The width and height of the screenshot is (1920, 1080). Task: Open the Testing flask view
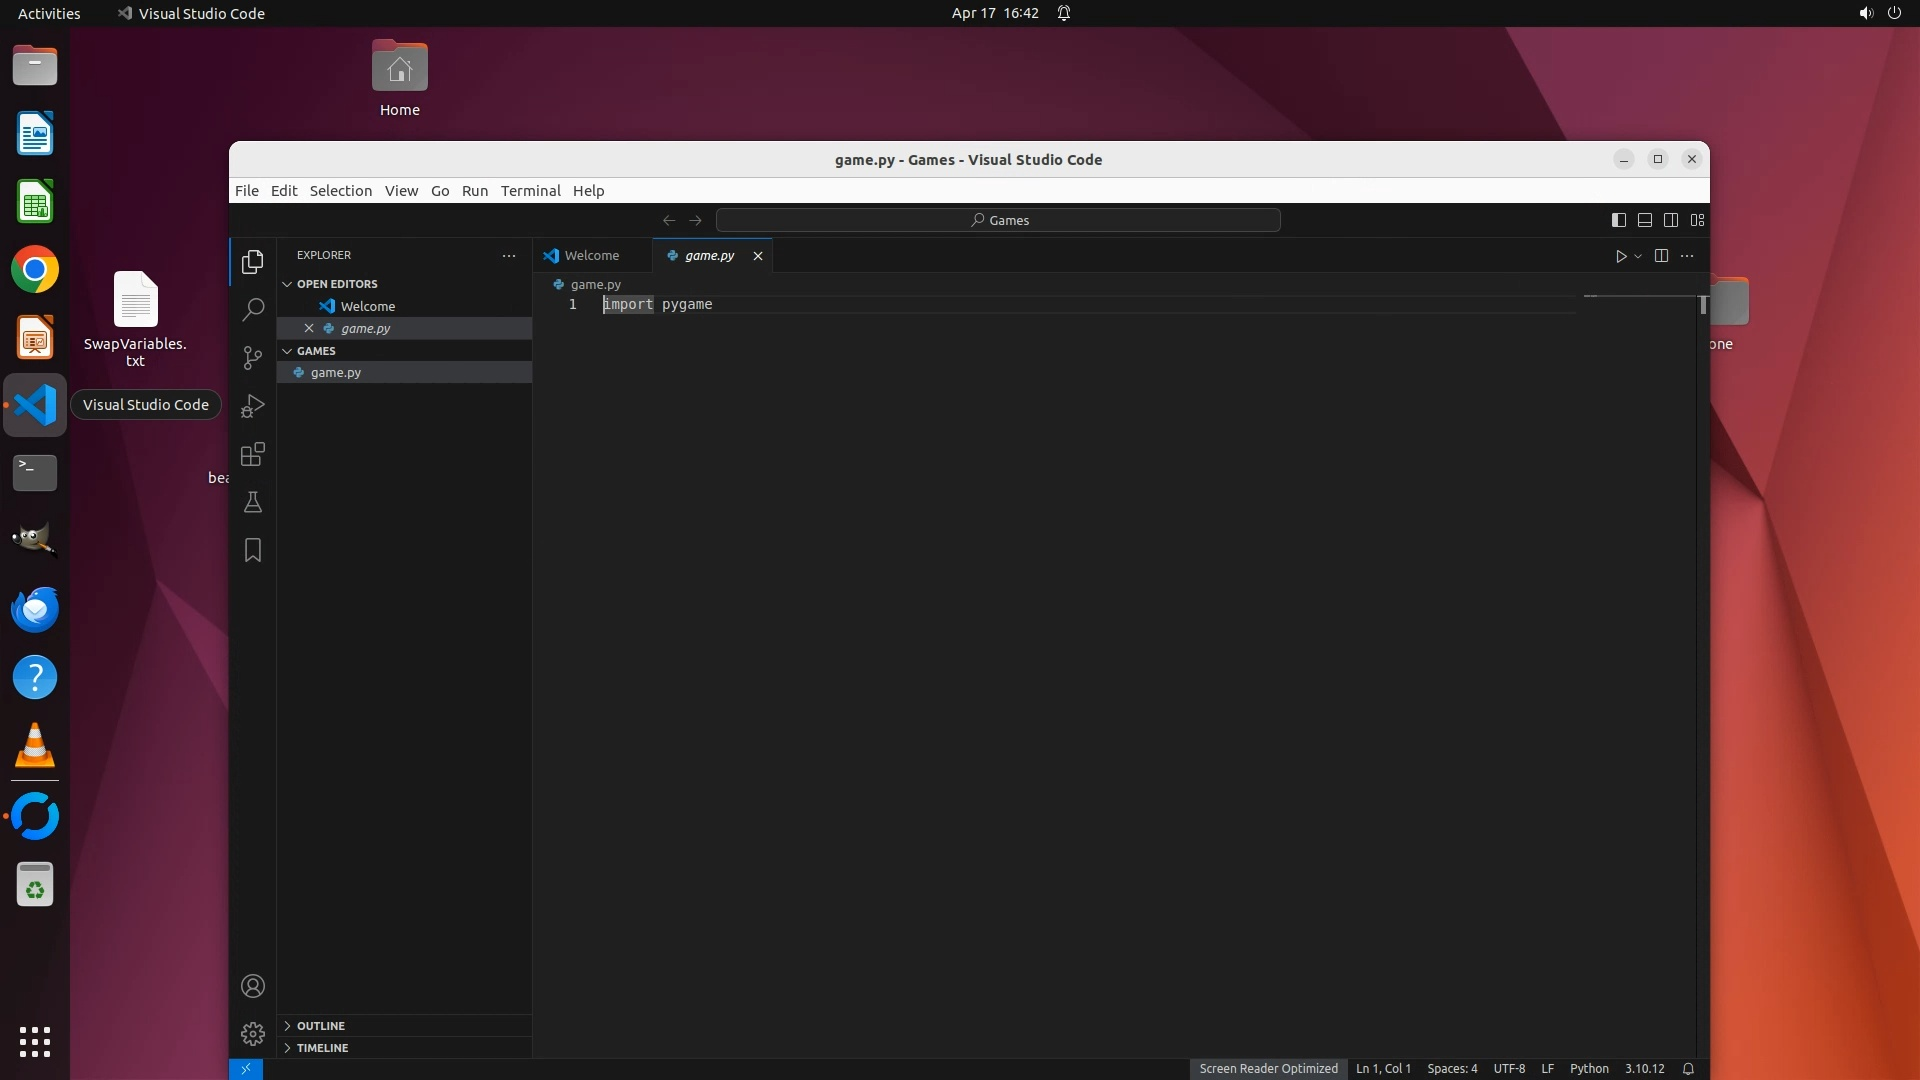coord(253,502)
